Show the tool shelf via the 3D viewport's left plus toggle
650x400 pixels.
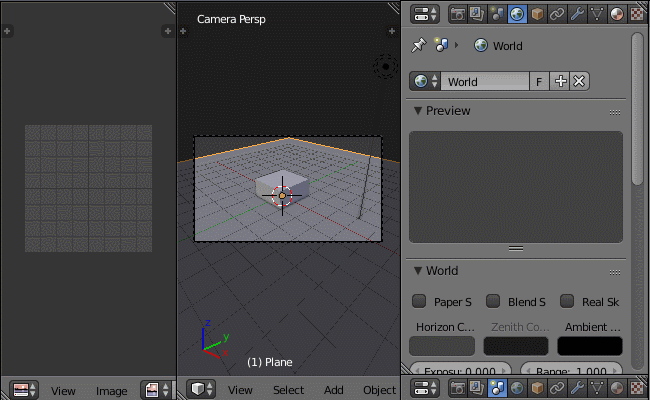[x=183, y=32]
